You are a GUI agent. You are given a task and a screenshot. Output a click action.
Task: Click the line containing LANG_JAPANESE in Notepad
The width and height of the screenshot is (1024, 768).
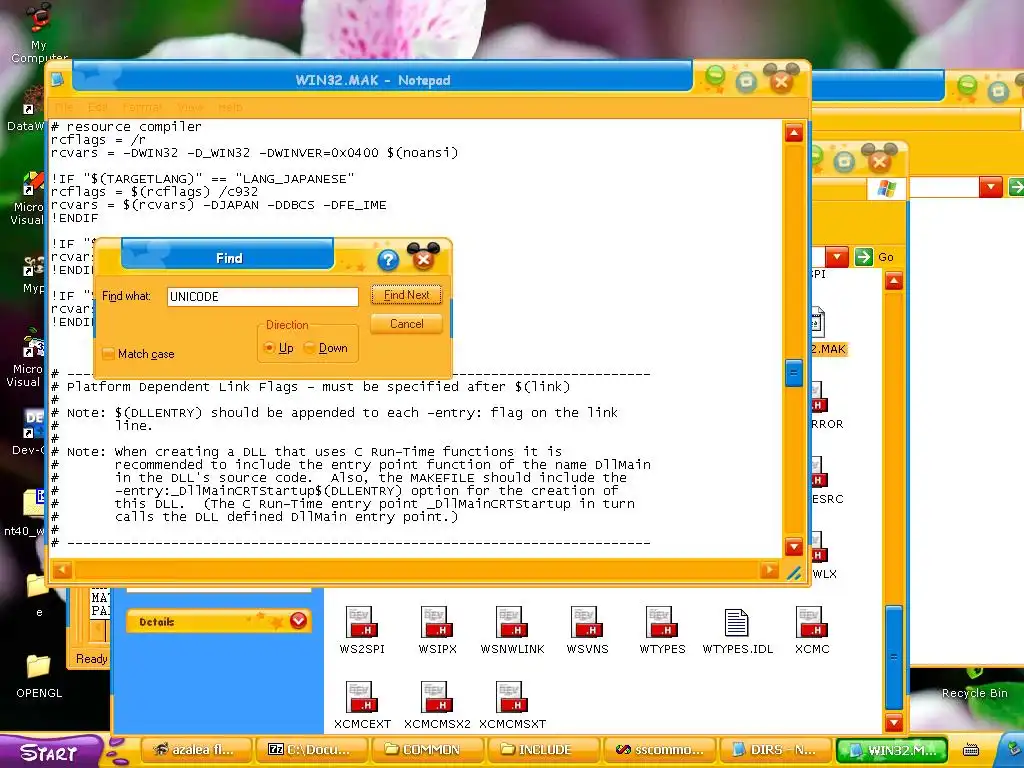click(202, 179)
